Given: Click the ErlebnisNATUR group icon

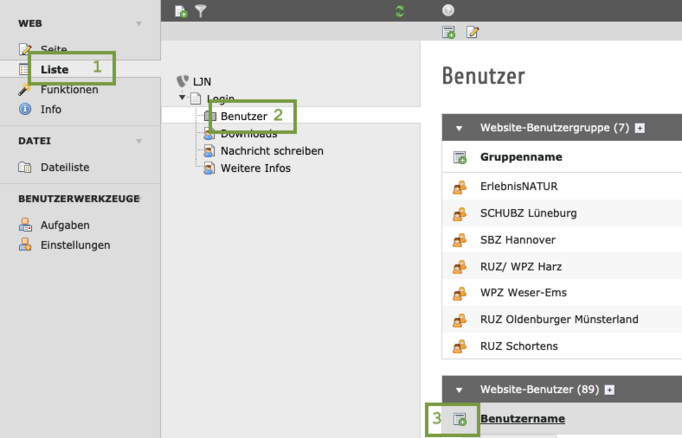Looking at the screenshot, I should pyautogui.click(x=460, y=187).
